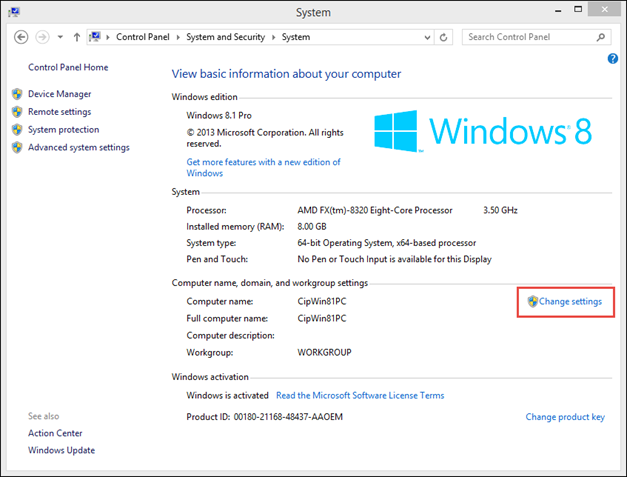The height and width of the screenshot is (477, 627).
Task: Click Change product key
Action: (565, 417)
